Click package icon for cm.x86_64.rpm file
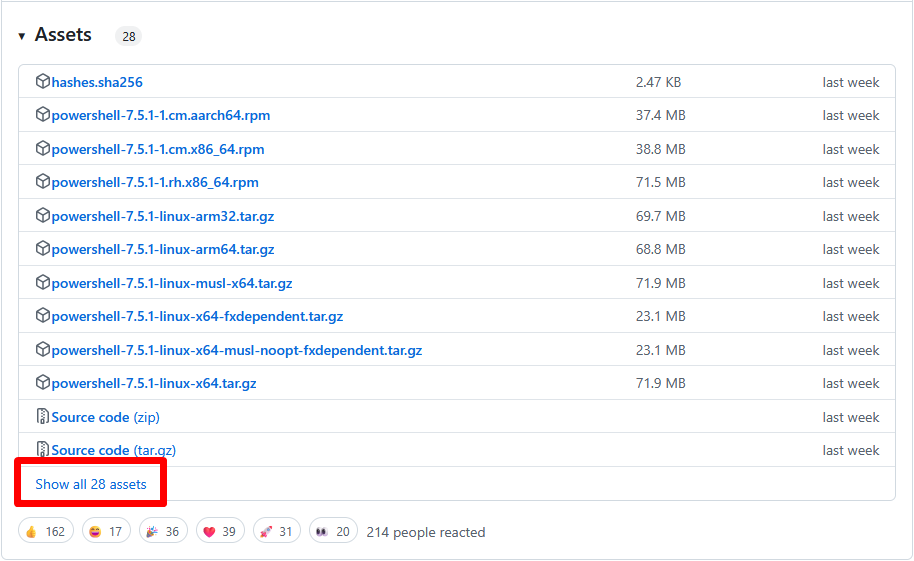914x561 pixels. click(x=43, y=149)
